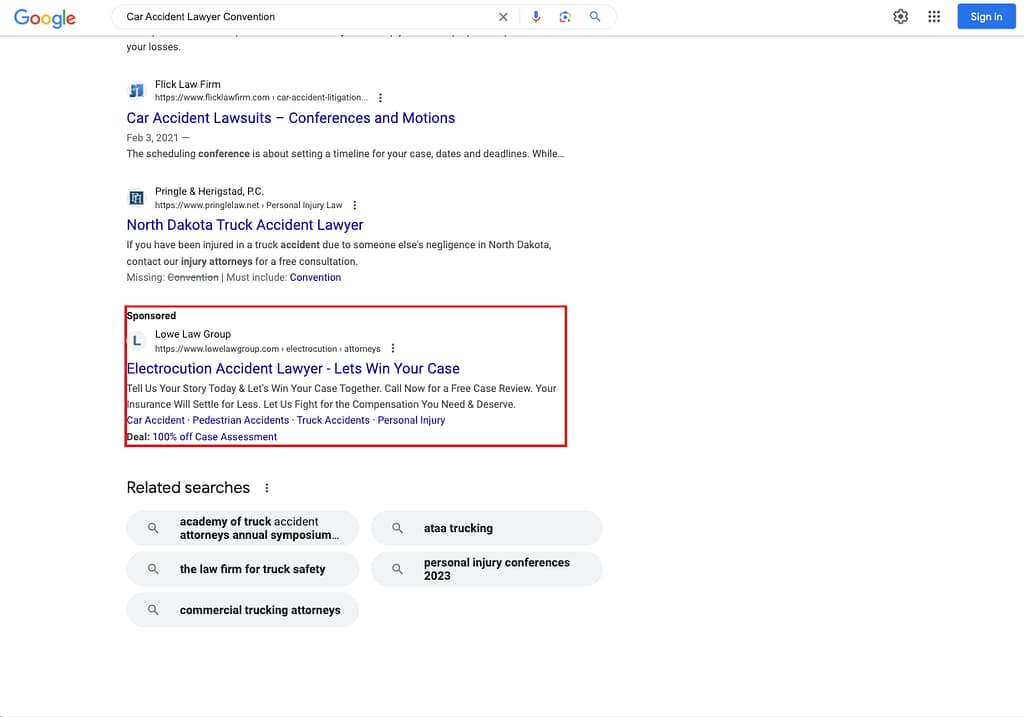Click the magnifier icon in law firm for truck safety chip

point(153,569)
